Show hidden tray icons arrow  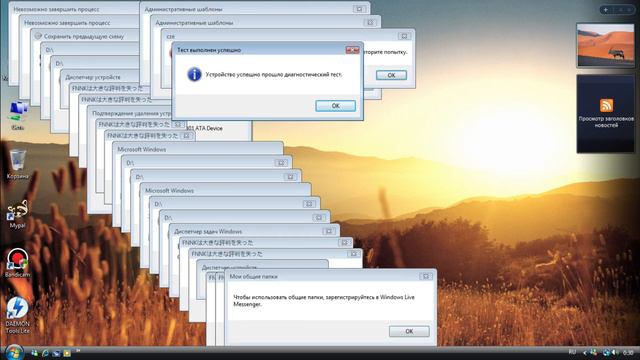pyautogui.click(x=585, y=353)
